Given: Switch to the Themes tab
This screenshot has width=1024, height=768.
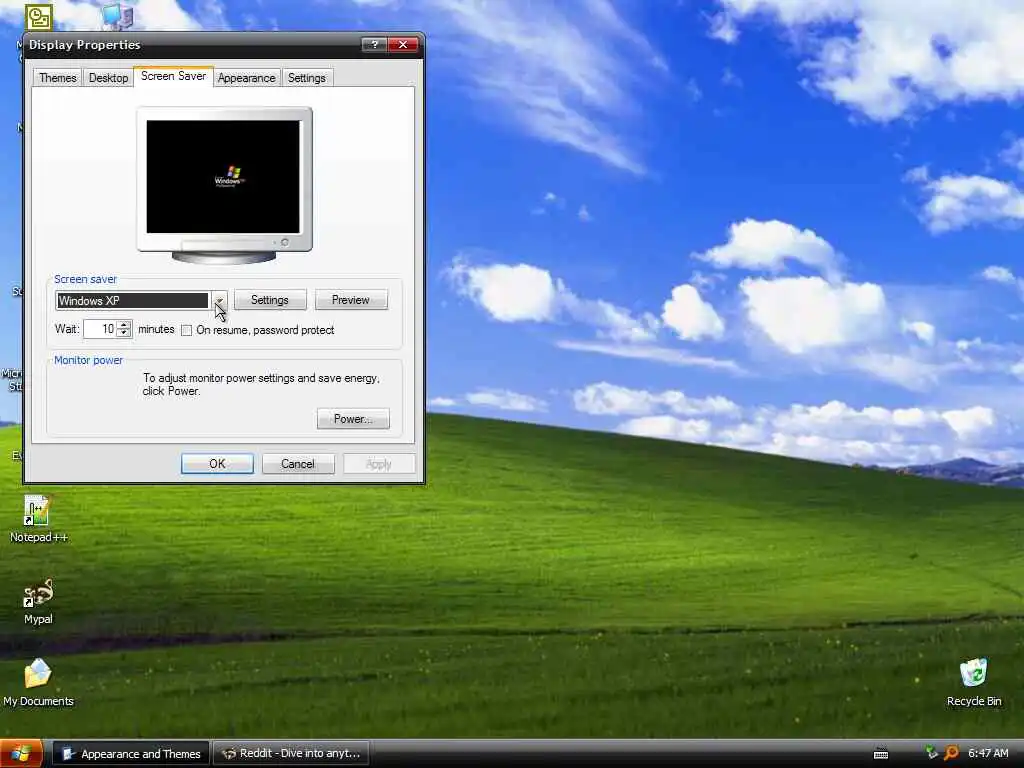Looking at the screenshot, I should coord(57,78).
